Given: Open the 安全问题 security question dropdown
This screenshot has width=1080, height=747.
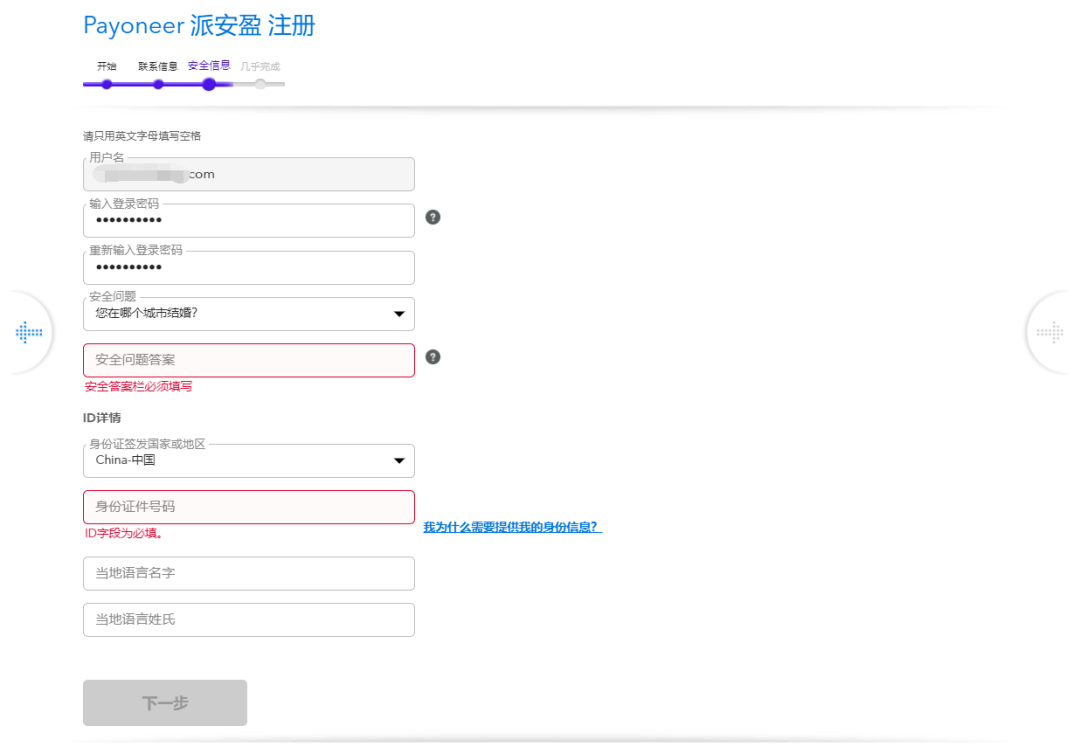Looking at the screenshot, I should [399, 313].
